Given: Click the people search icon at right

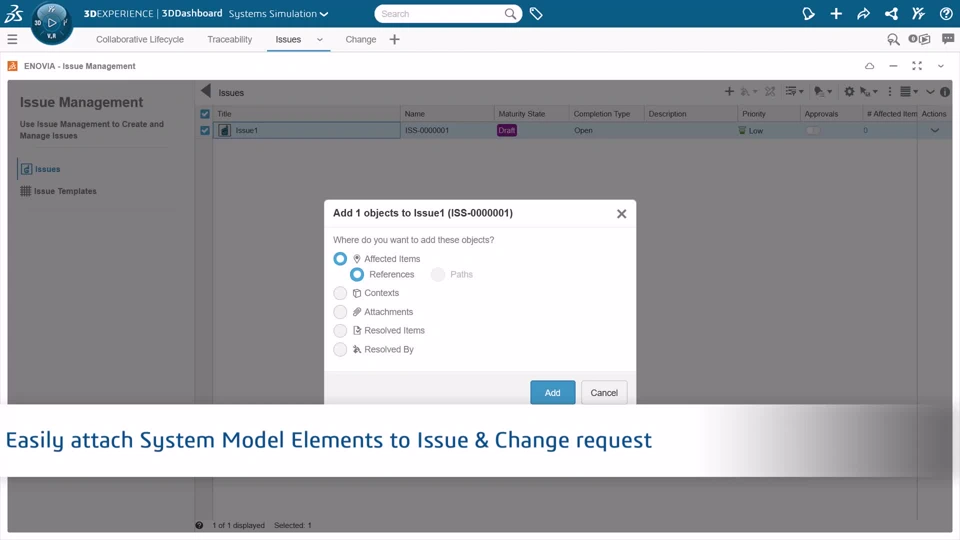Looking at the screenshot, I should (x=893, y=39).
